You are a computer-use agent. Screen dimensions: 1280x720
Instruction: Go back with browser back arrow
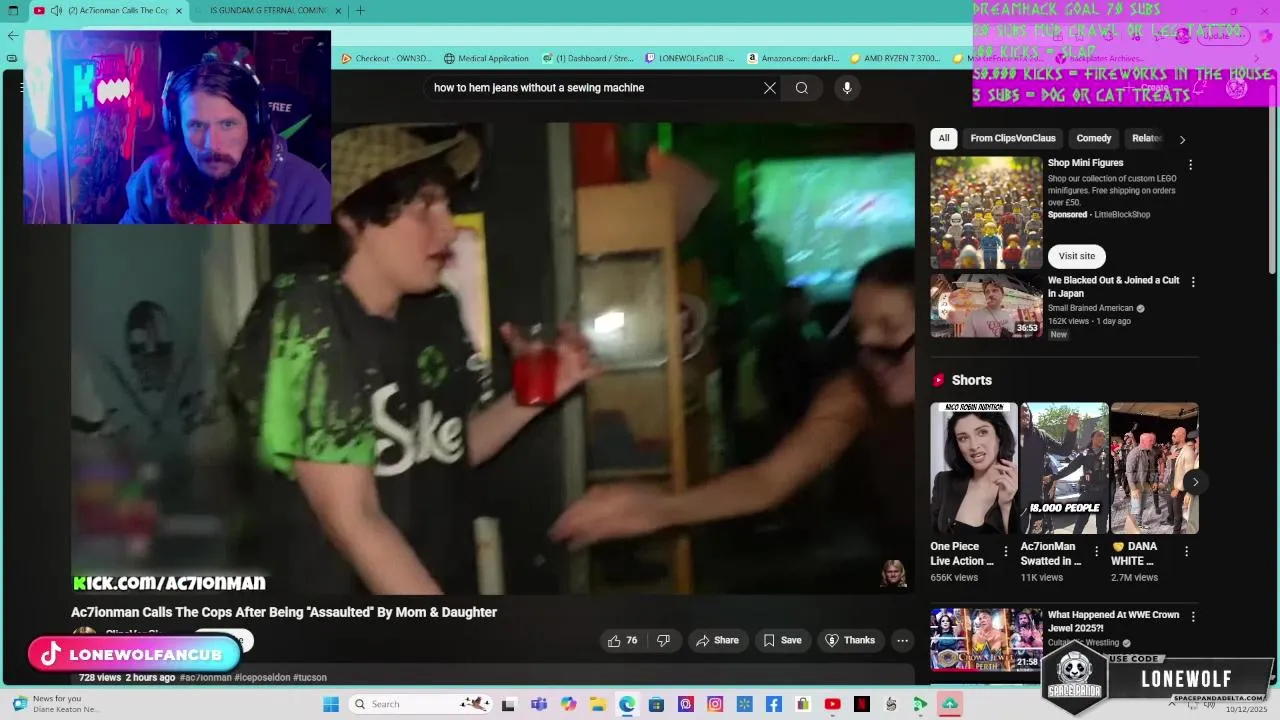pyautogui.click(x=12, y=35)
